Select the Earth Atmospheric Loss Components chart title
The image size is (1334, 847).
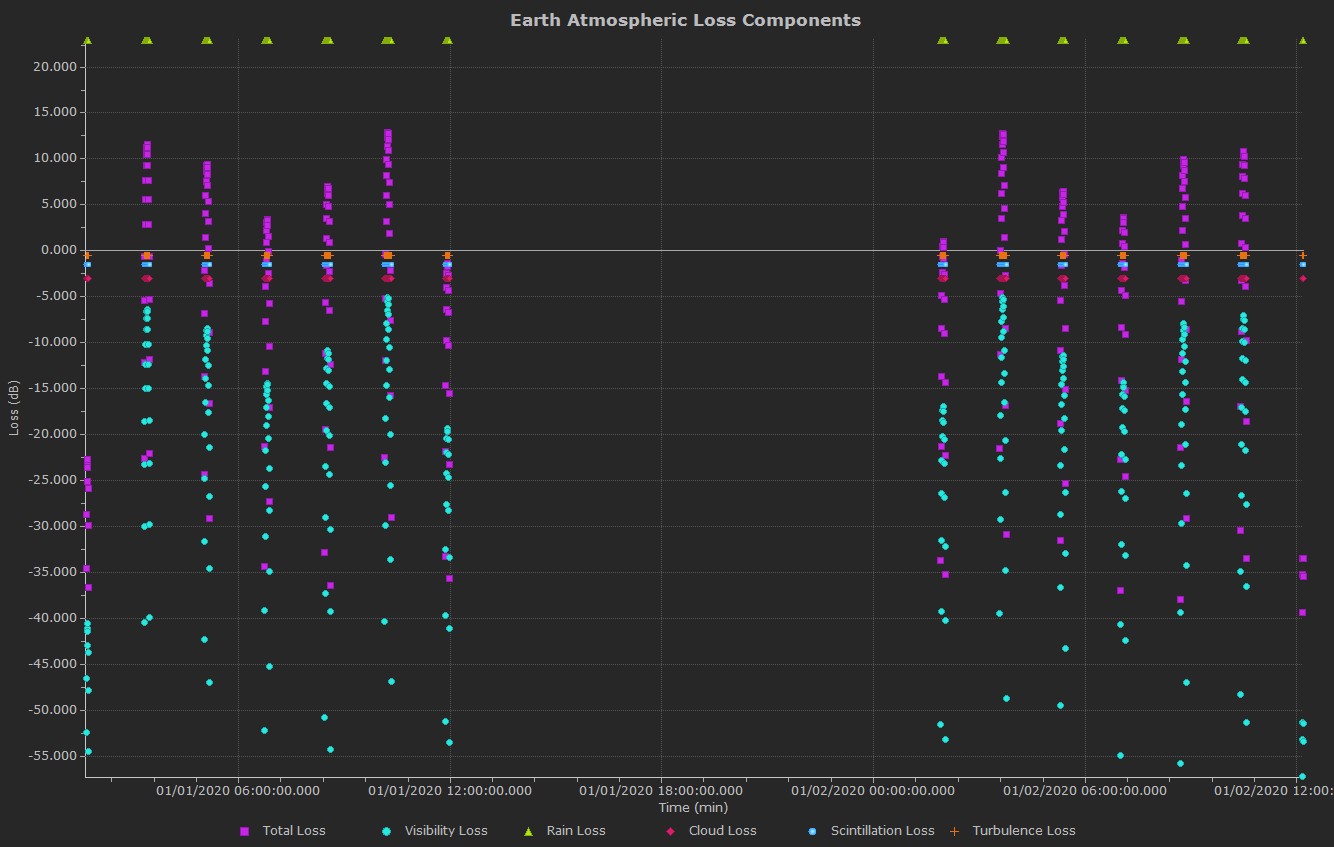point(685,20)
